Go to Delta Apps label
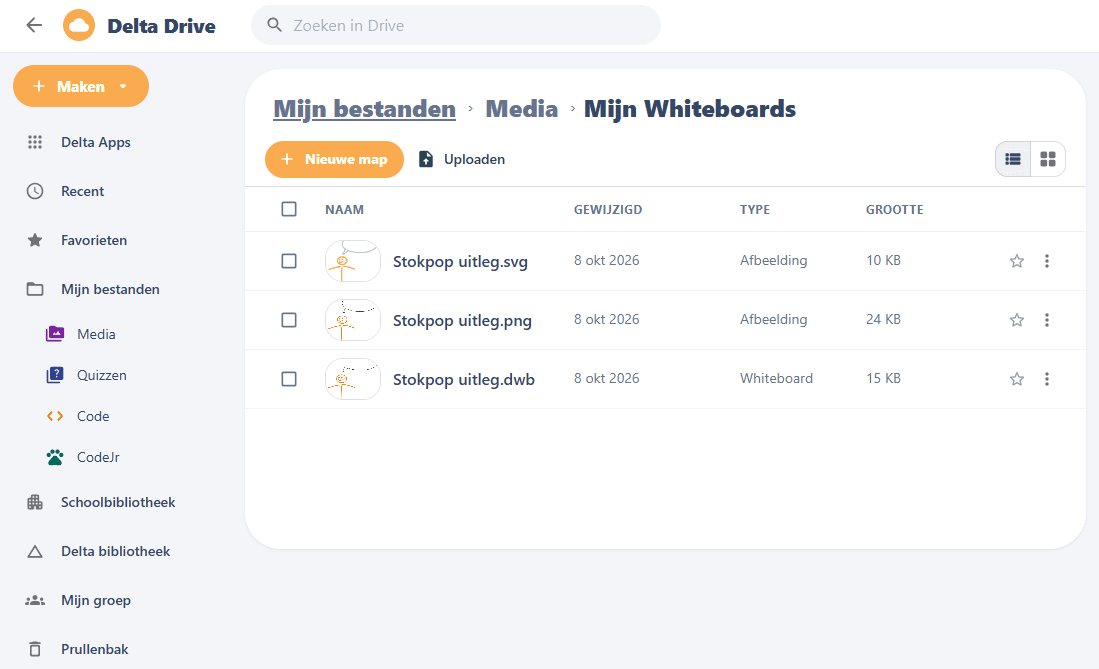The height and width of the screenshot is (669, 1099). pos(96,142)
